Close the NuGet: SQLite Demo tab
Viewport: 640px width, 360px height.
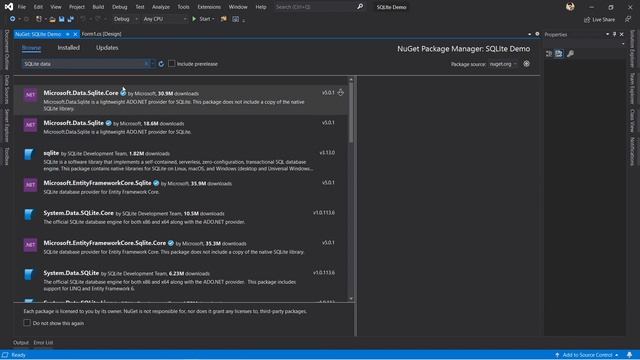75,34
